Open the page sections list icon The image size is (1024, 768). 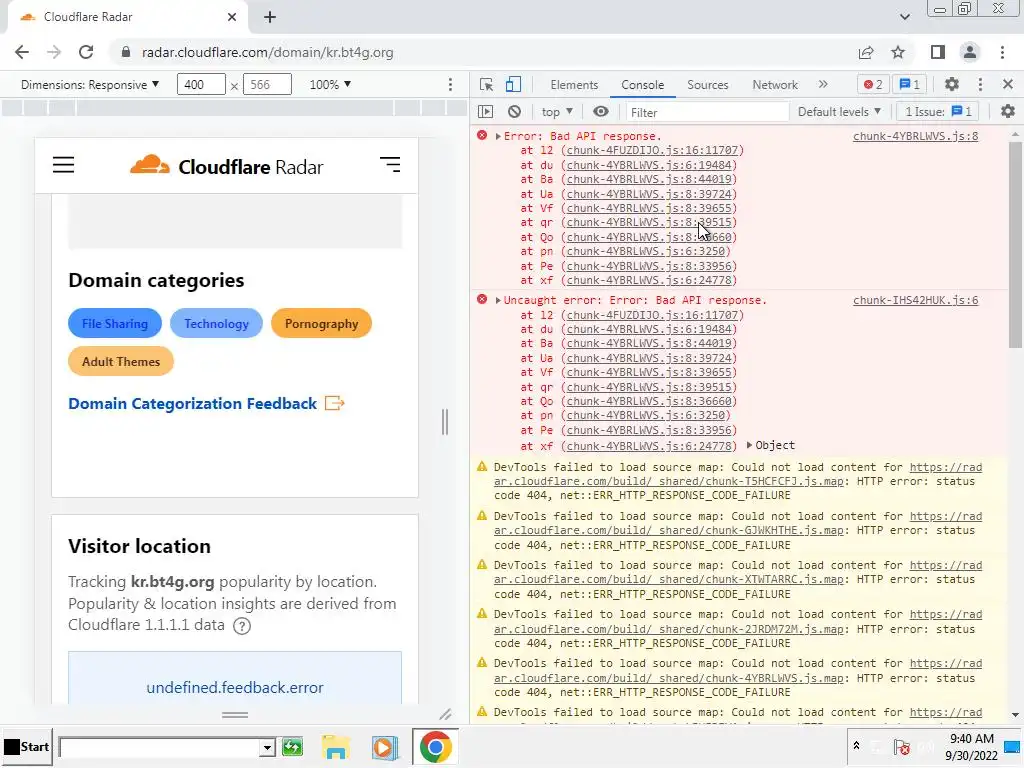pos(390,165)
